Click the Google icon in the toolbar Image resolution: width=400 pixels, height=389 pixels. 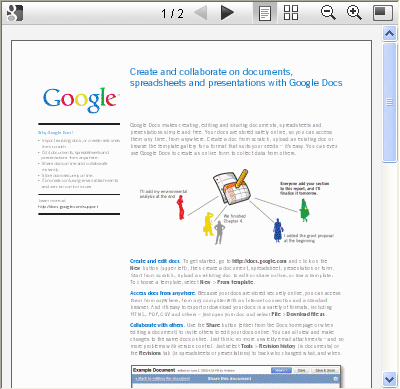tap(15, 13)
